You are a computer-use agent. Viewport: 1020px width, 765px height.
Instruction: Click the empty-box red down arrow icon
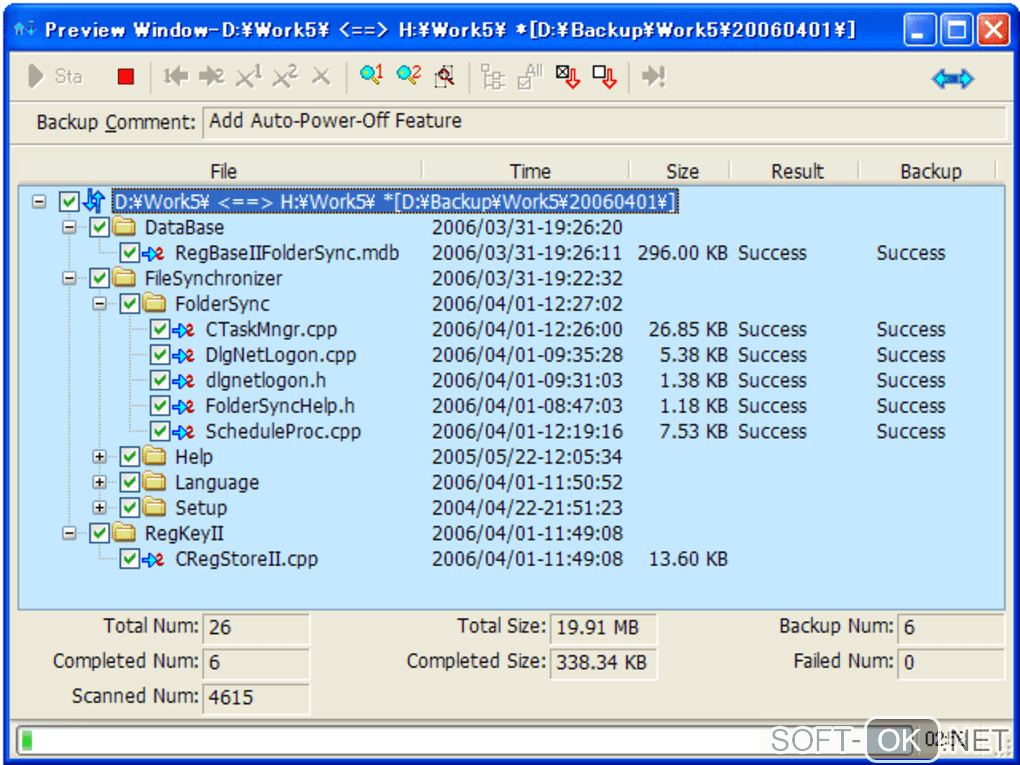(x=604, y=77)
